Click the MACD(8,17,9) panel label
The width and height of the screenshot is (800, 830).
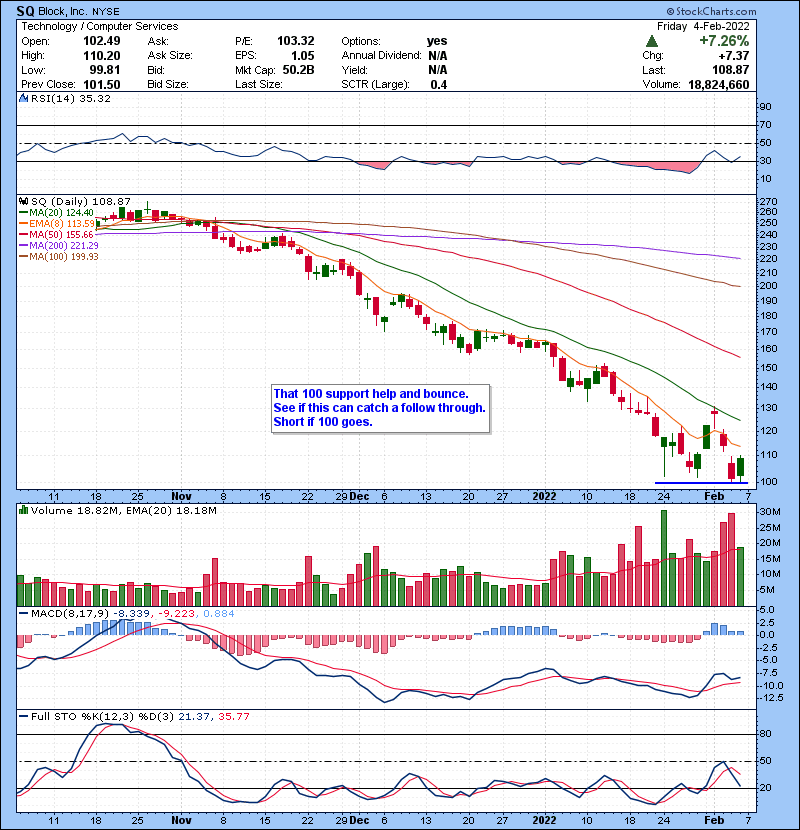pyautogui.click(x=70, y=614)
